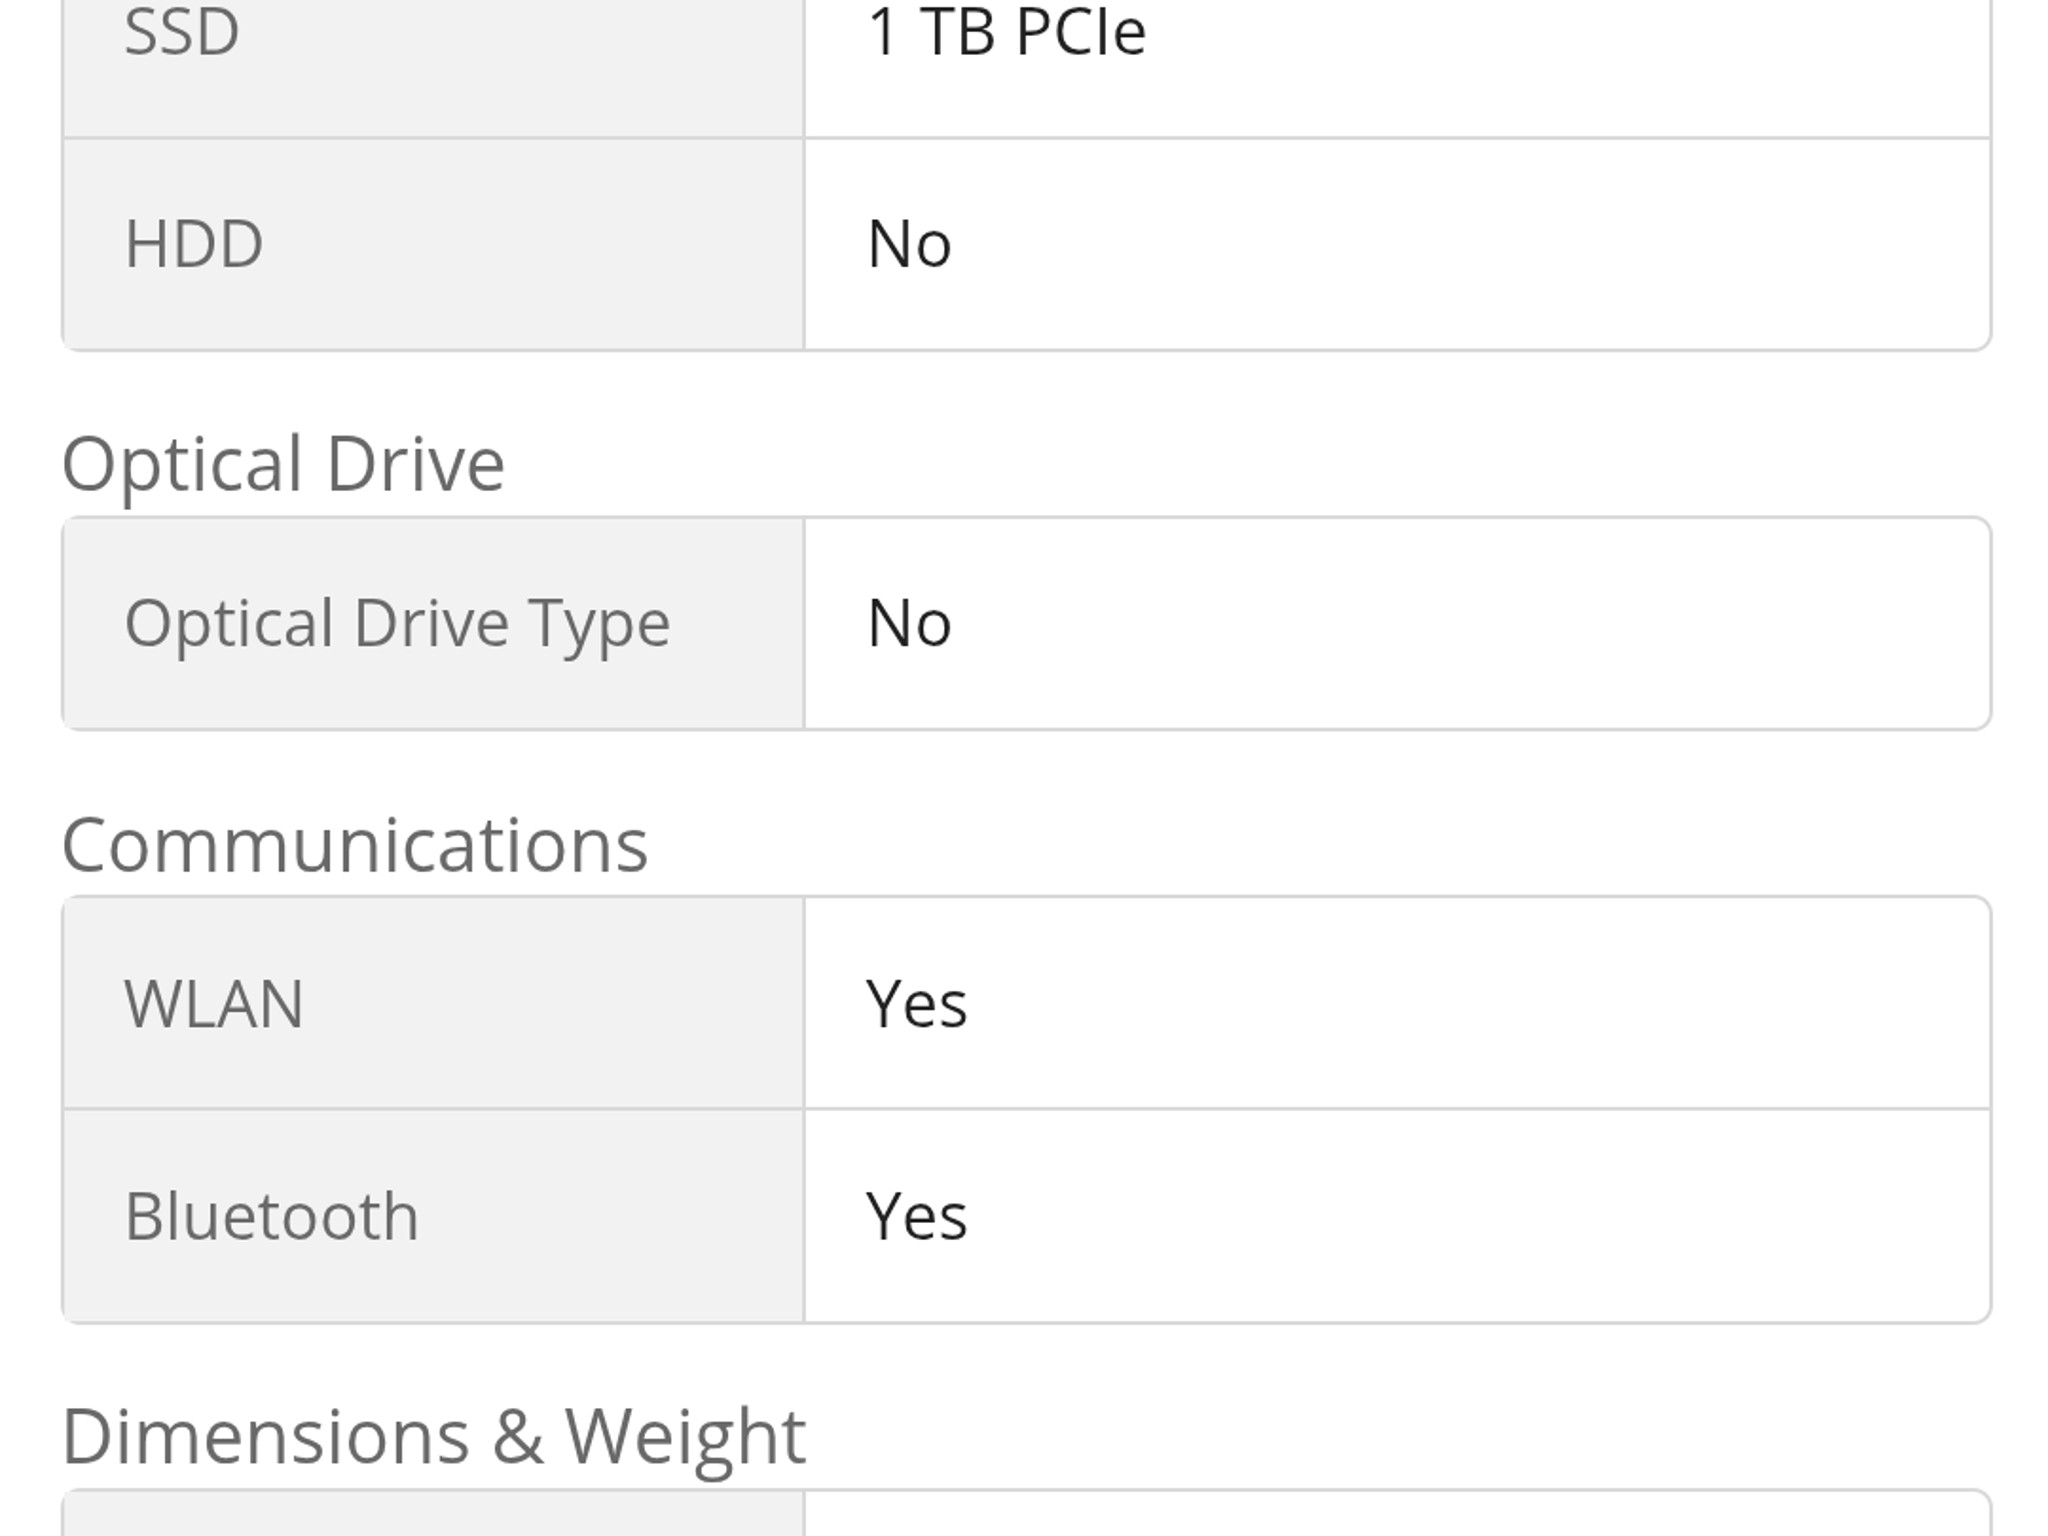Click the SSD label cell

click(x=433, y=68)
